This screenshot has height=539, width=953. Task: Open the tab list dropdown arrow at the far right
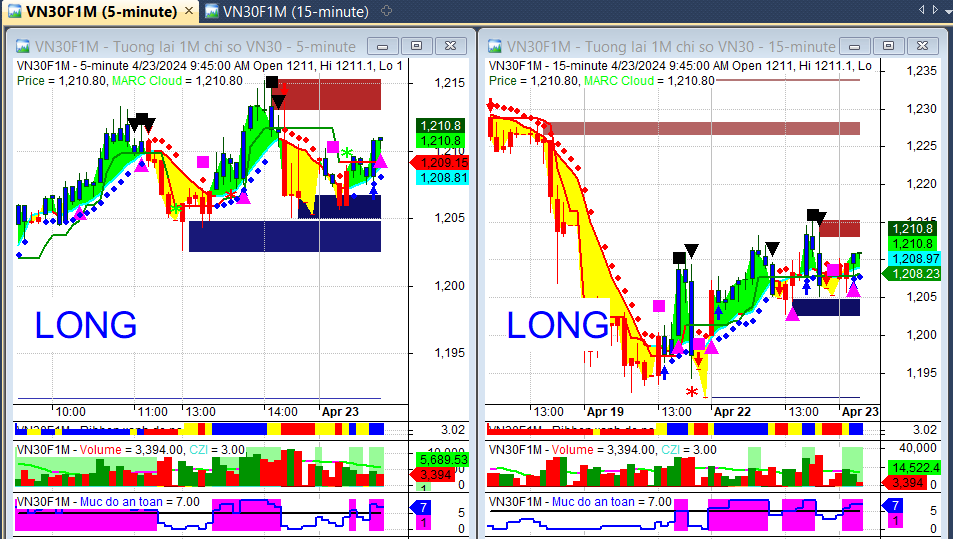coord(947,10)
